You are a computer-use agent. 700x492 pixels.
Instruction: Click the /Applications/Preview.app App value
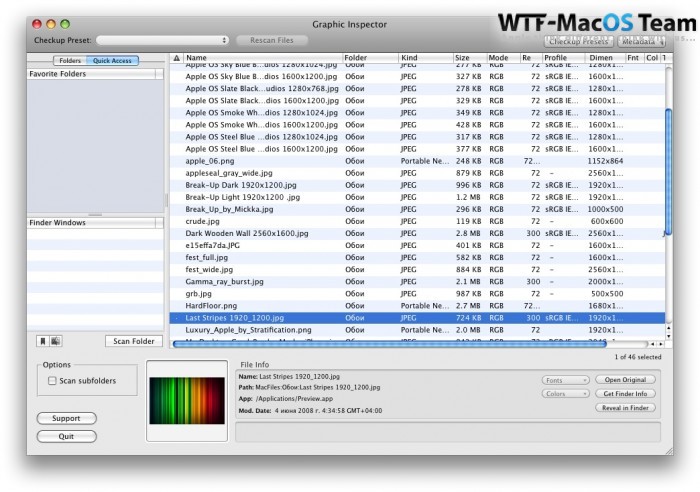coord(294,399)
